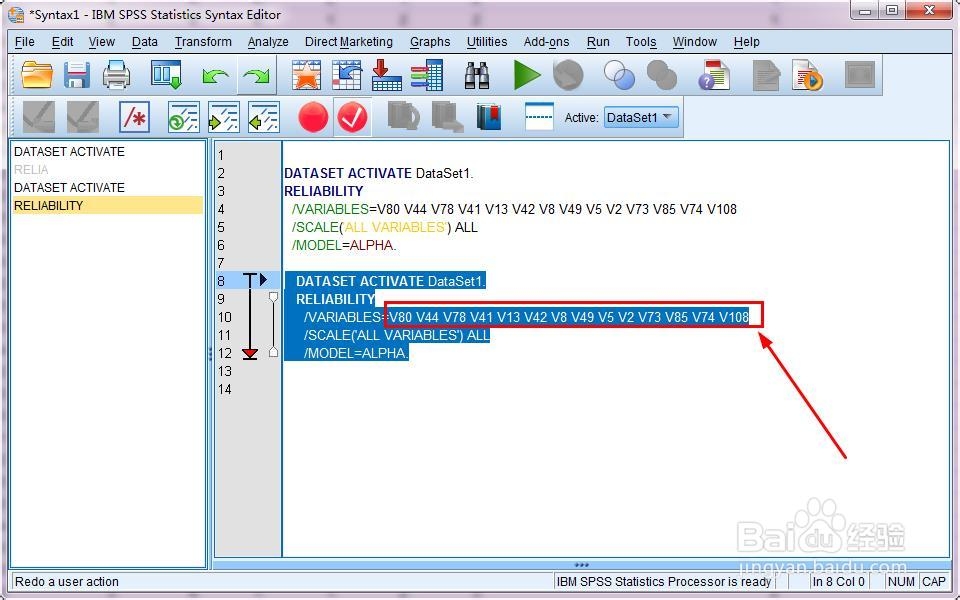Open the Tools menu
Screen dimensions: 960x600
pyautogui.click(x=641, y=42)
